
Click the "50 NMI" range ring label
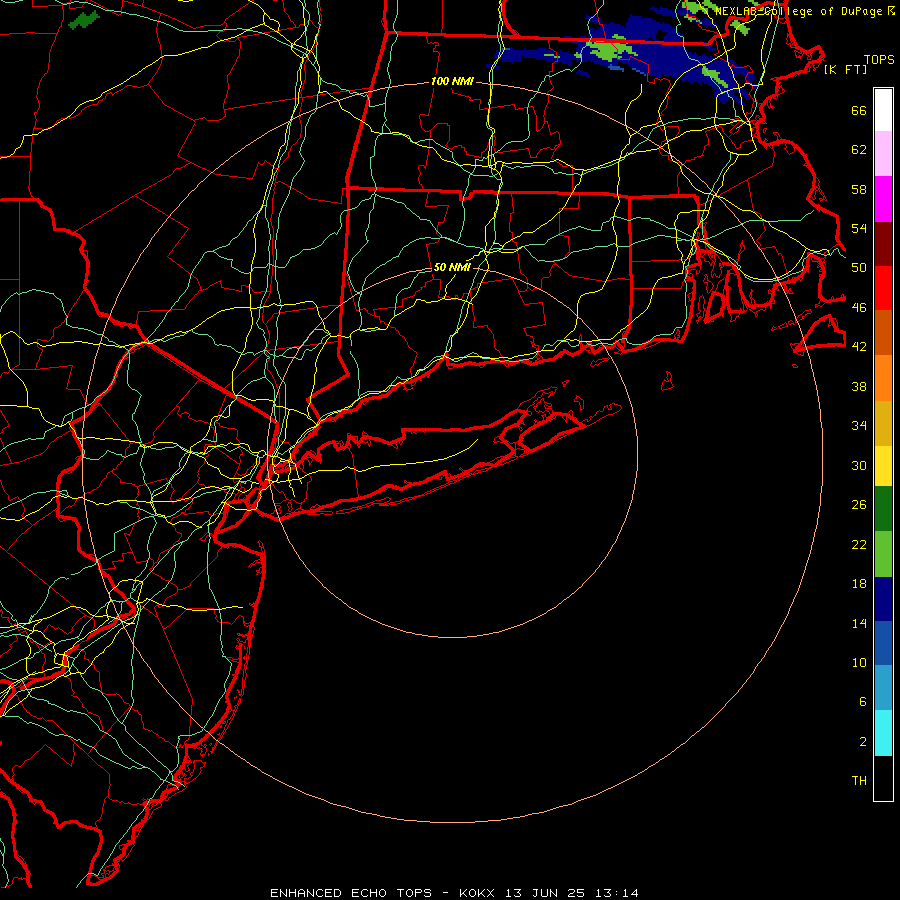pos(452,267)
